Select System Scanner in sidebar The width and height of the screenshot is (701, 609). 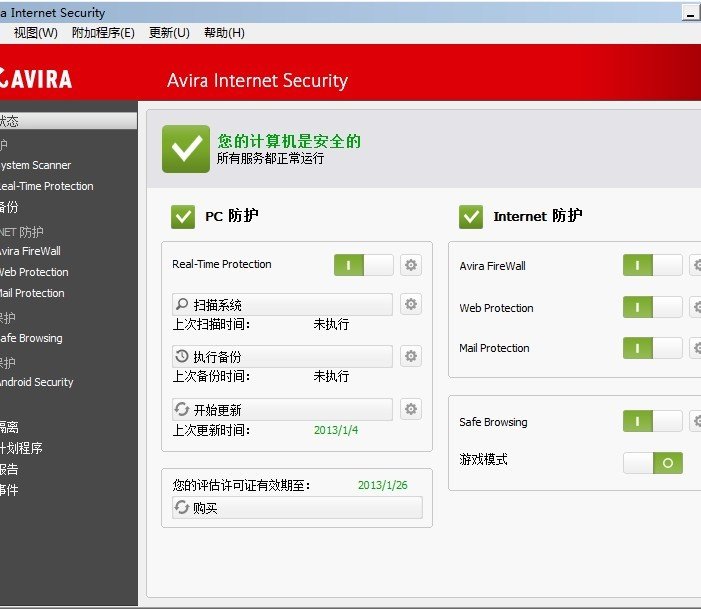point(35,165)
